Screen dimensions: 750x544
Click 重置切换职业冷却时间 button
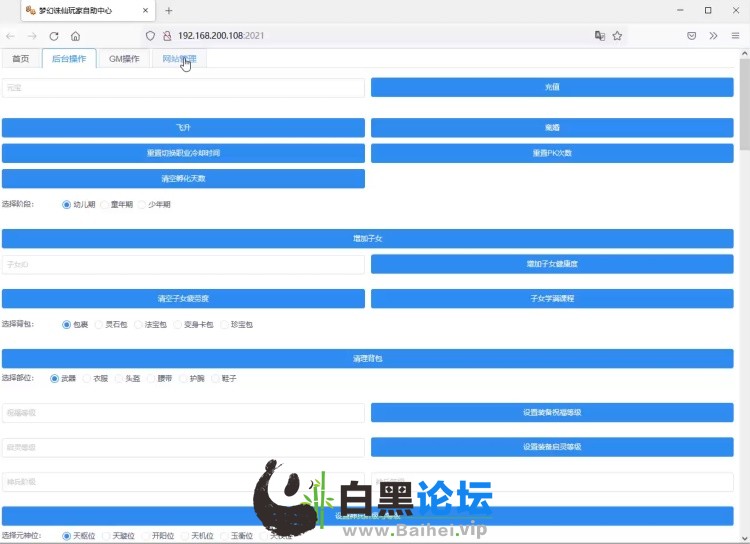click(x=183, y=153)
